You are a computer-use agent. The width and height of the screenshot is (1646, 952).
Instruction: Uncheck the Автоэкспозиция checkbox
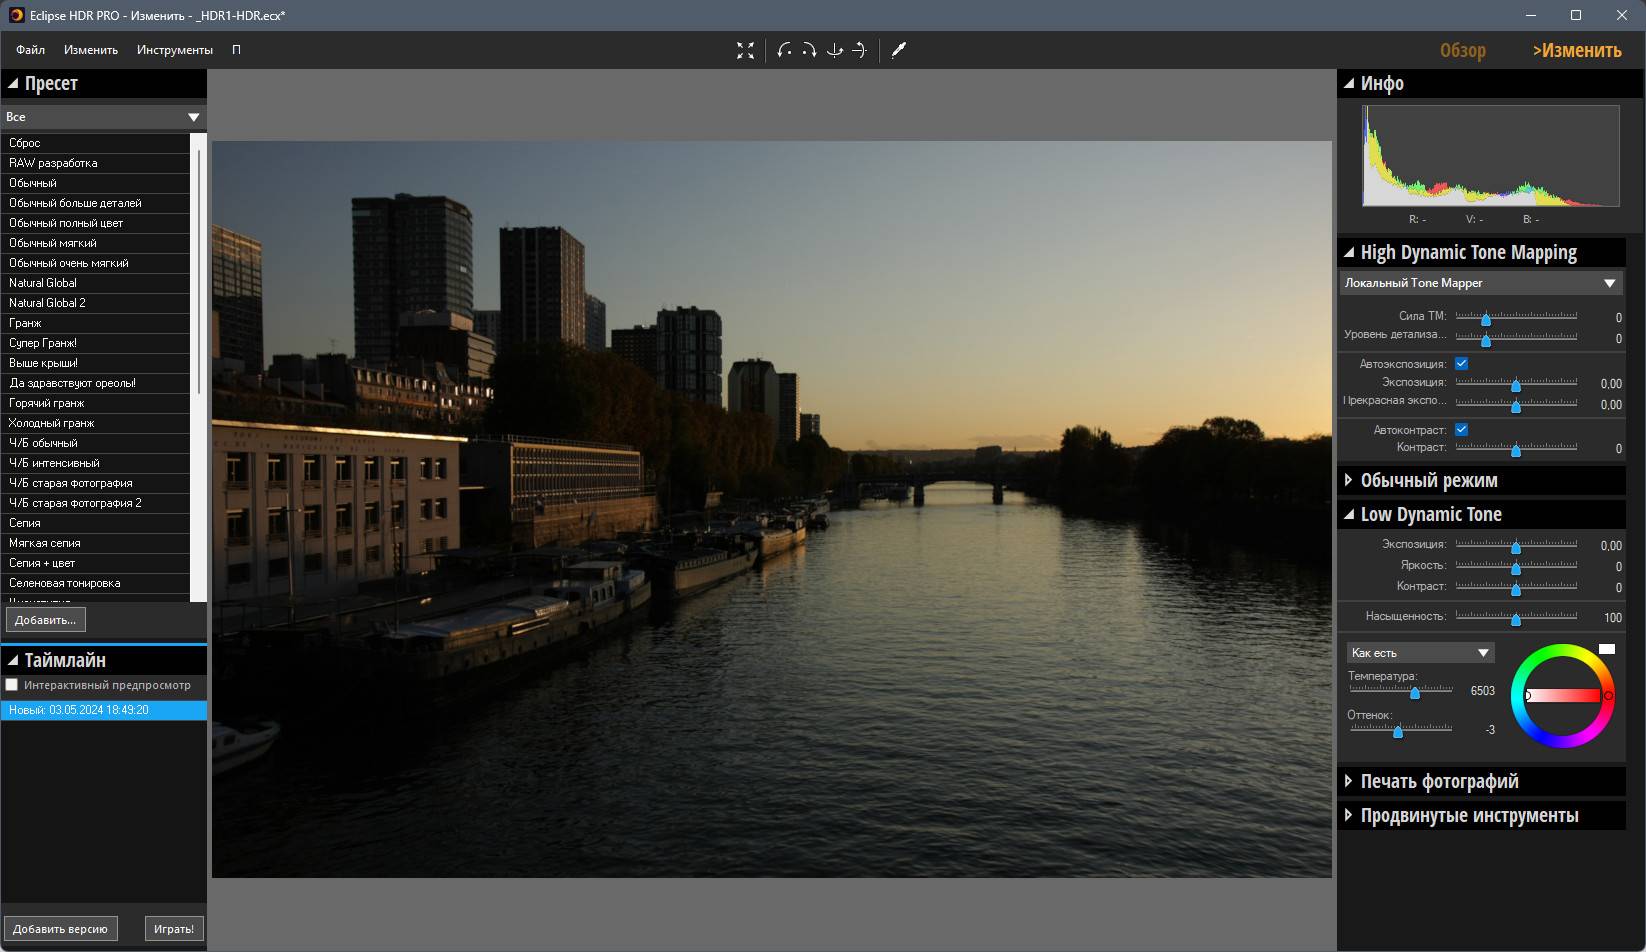(x=1461, y=364)
